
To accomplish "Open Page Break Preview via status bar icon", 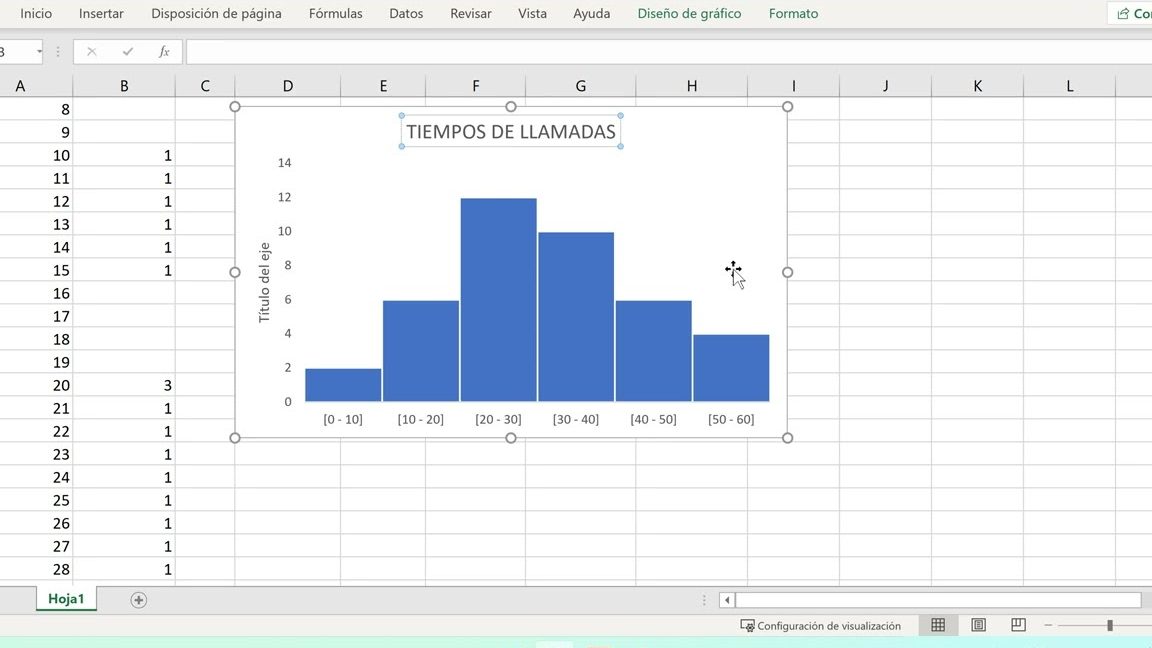I will [1017, 624].
